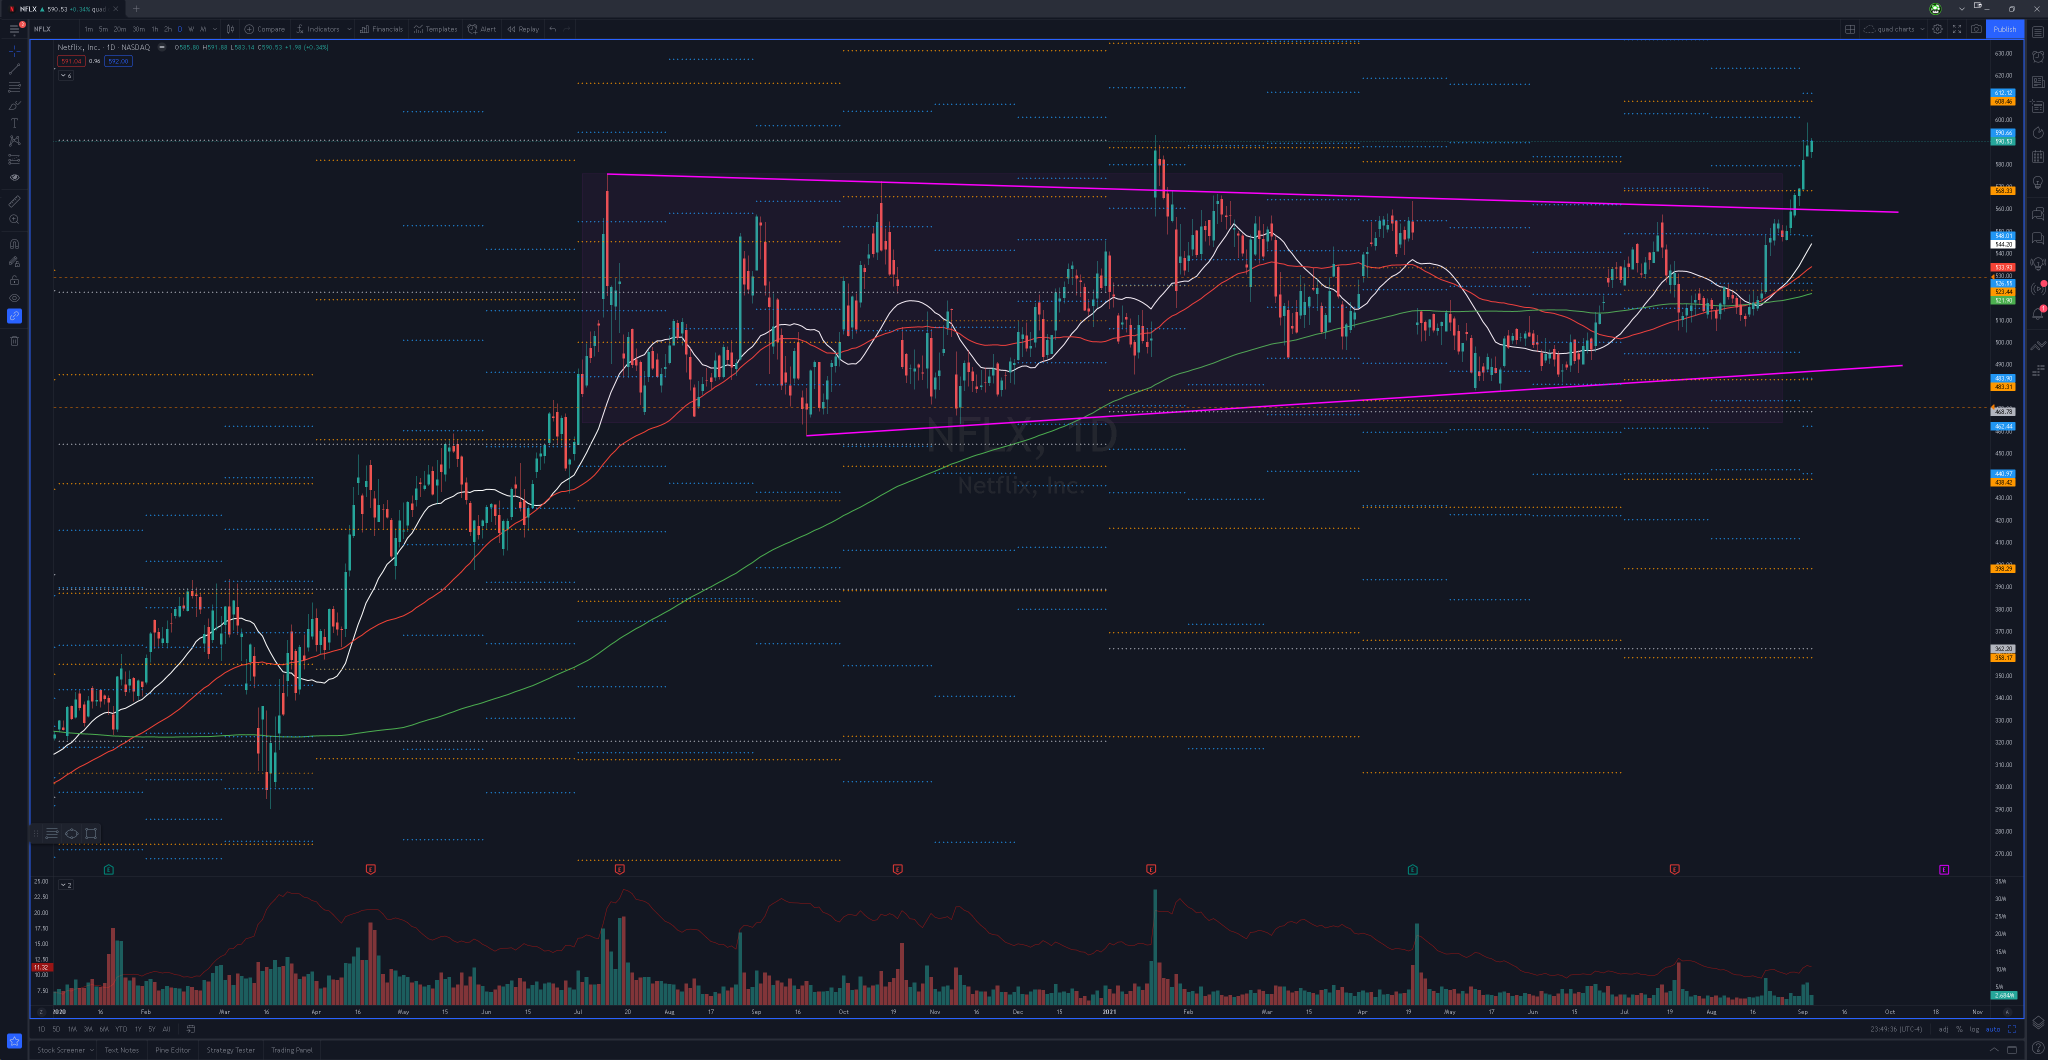The image size is (2048, 1060).
Task: Enter fullscreen chart mode
Action: pyautogui.click(x=1957, y=29)
